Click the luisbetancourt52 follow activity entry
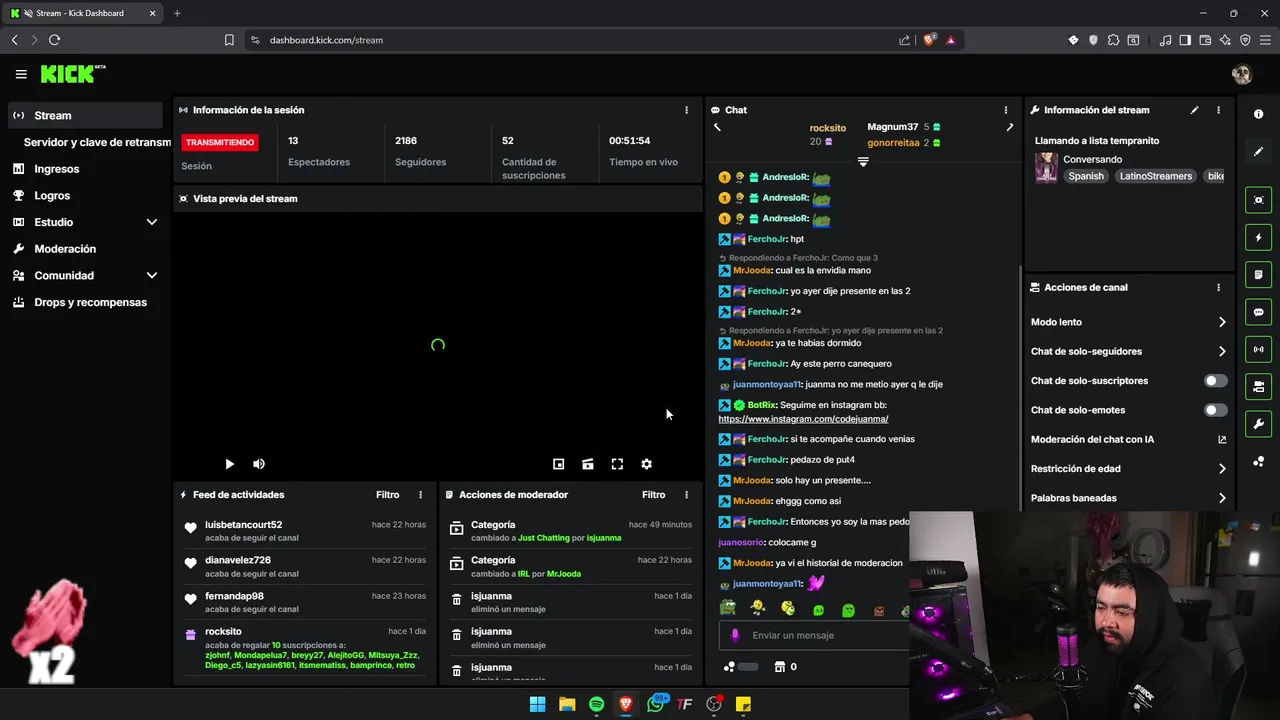Image resolution: width=1280 pixels, height=720 pixels. (x=305, y=531)
